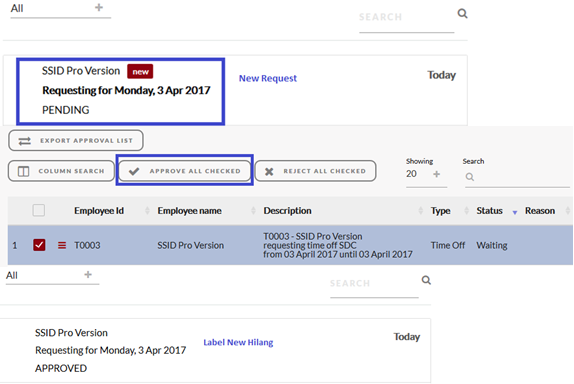Screen dimensions: 574x384
Task: Sort by the Description column arrows
Action: tap(421, 210)
